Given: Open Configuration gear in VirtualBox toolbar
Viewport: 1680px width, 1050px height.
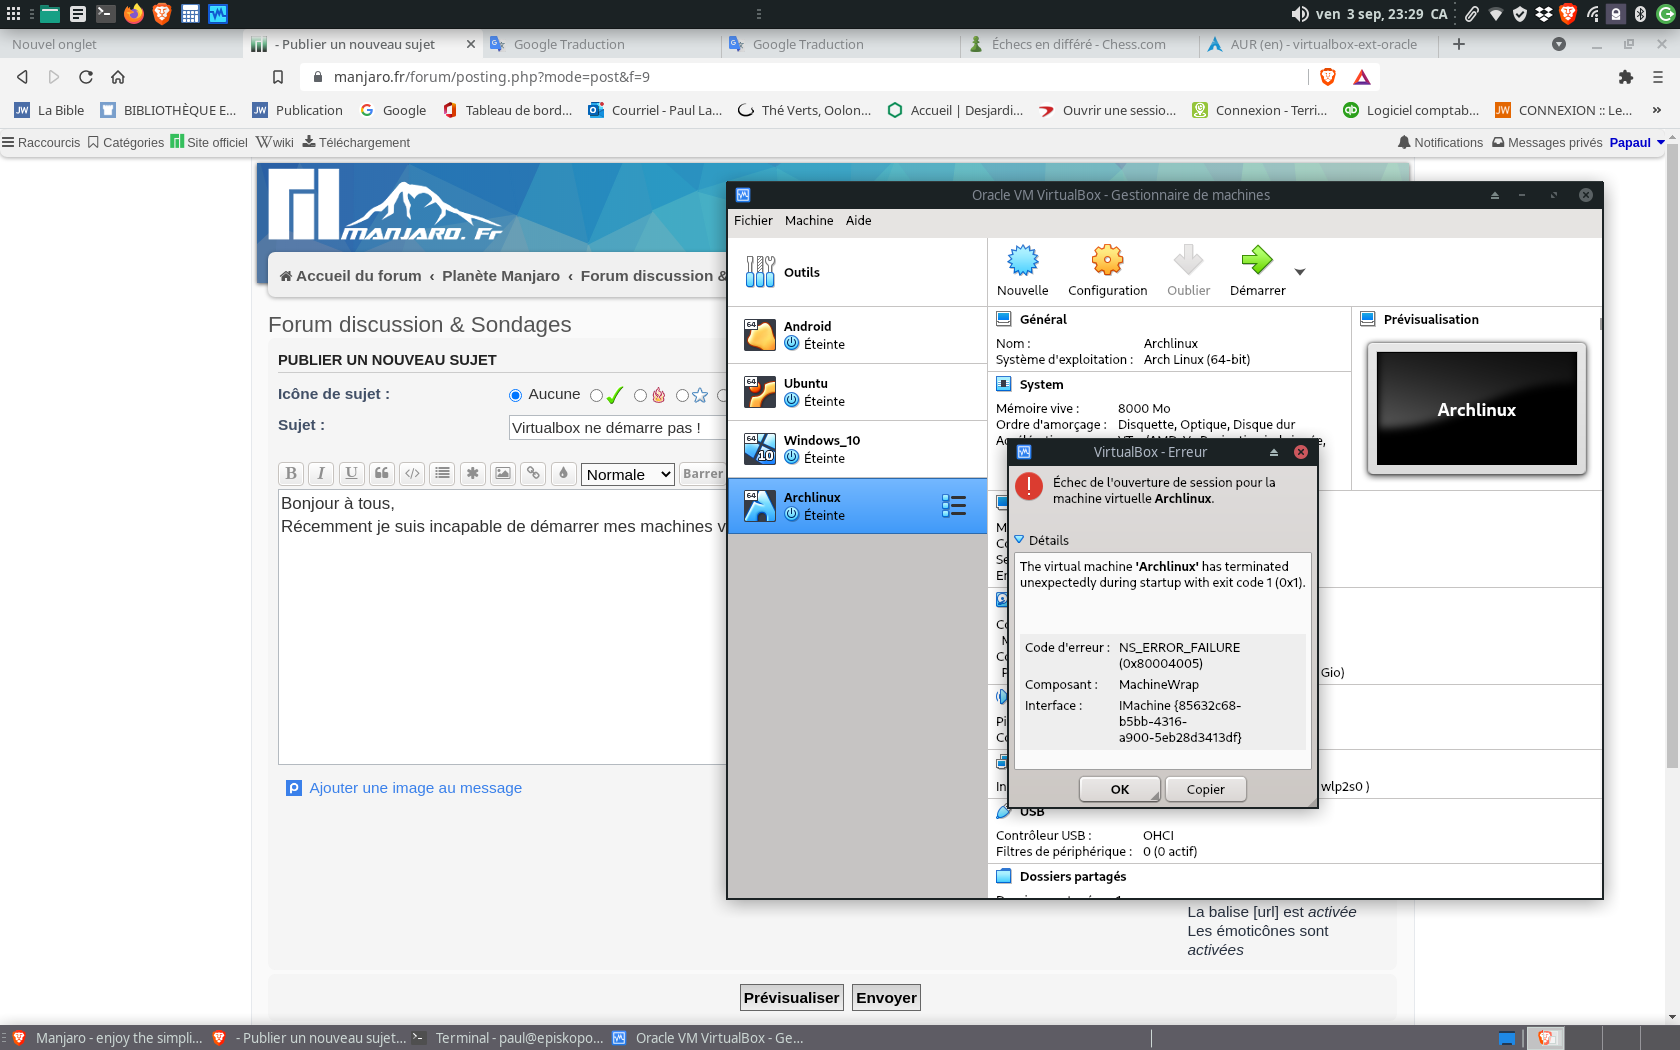Looking at the screenshot, I should pyautogui.click(x=1107, y=261).
